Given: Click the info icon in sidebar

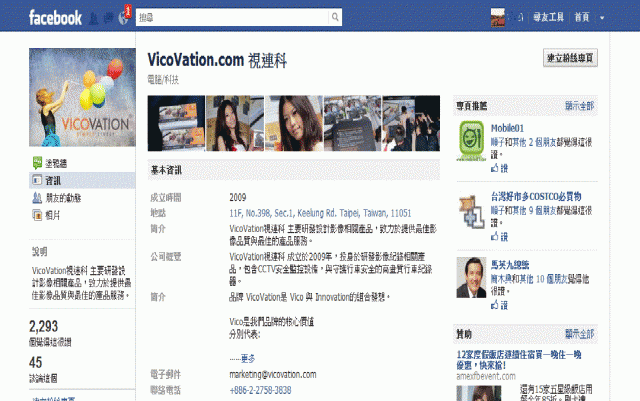Looking at the screenshot, I should tap(37, 180).
